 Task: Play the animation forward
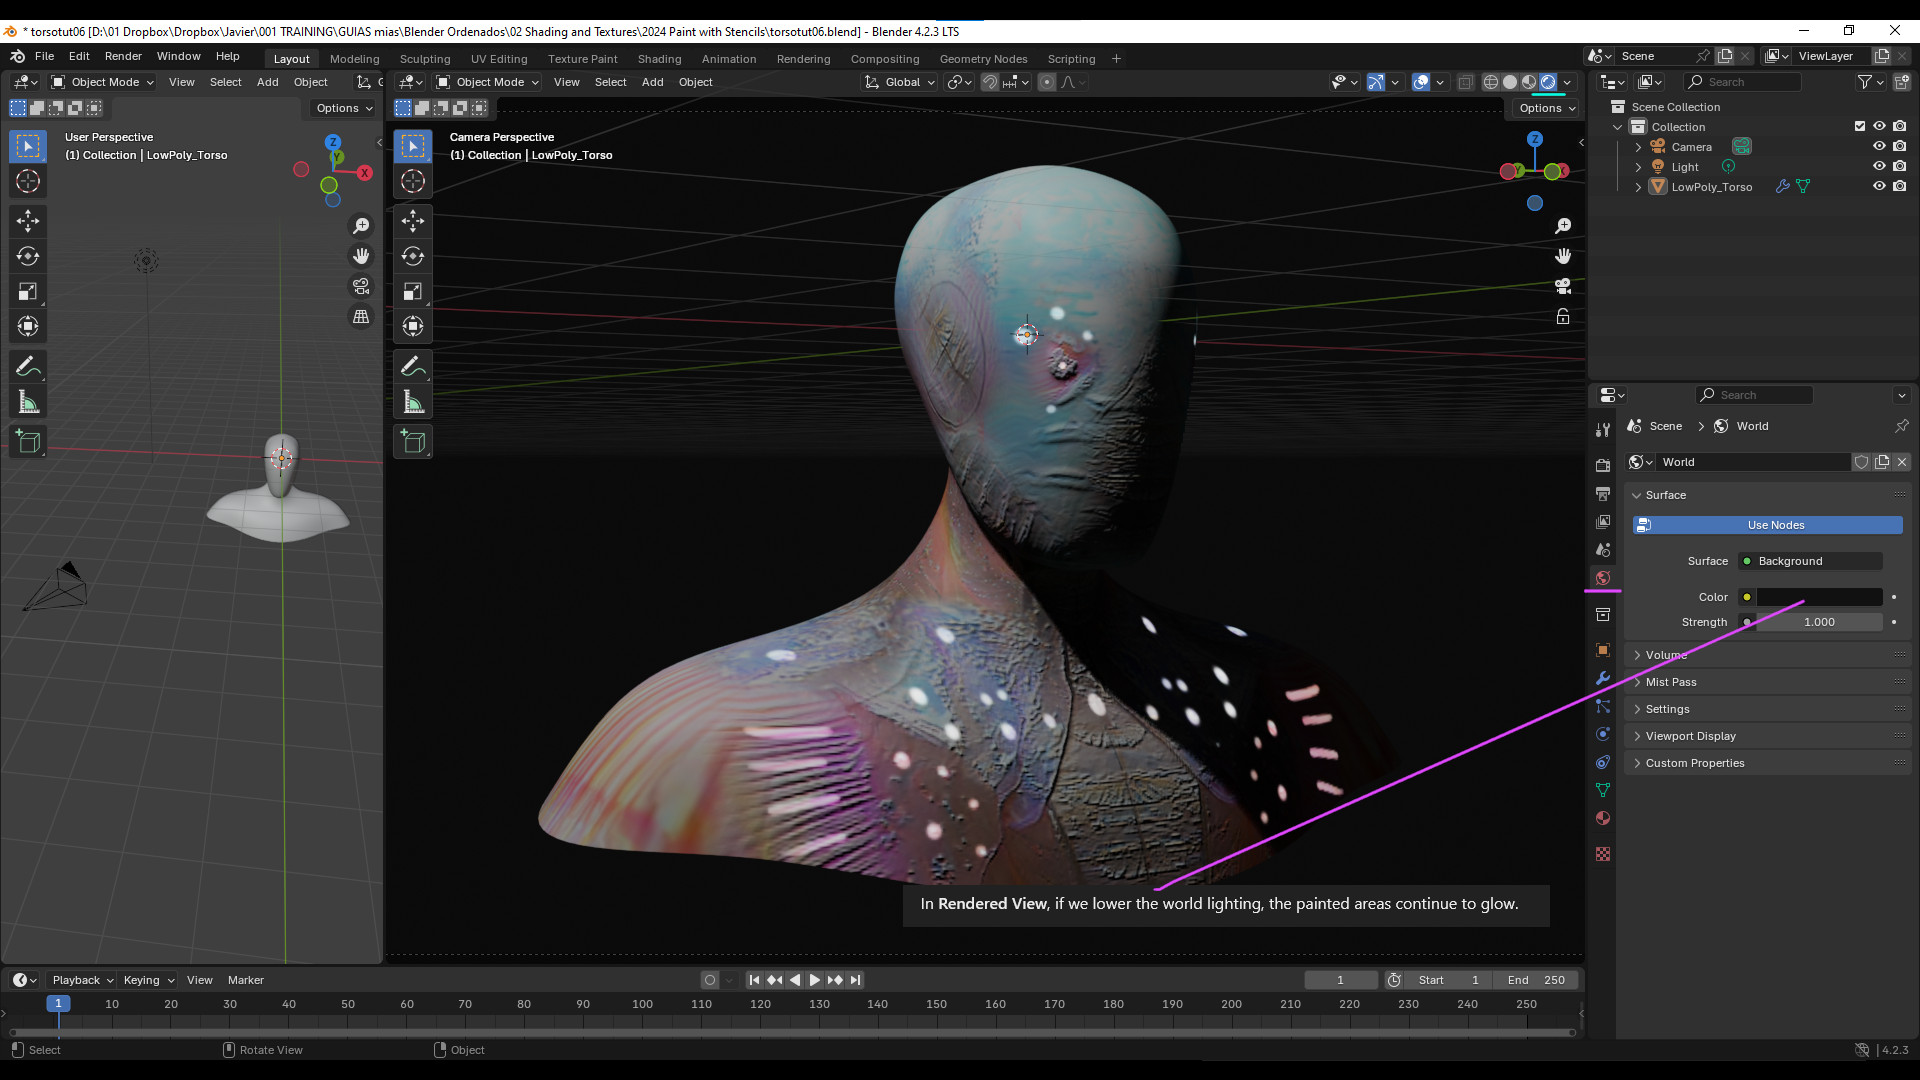(814, 980)
